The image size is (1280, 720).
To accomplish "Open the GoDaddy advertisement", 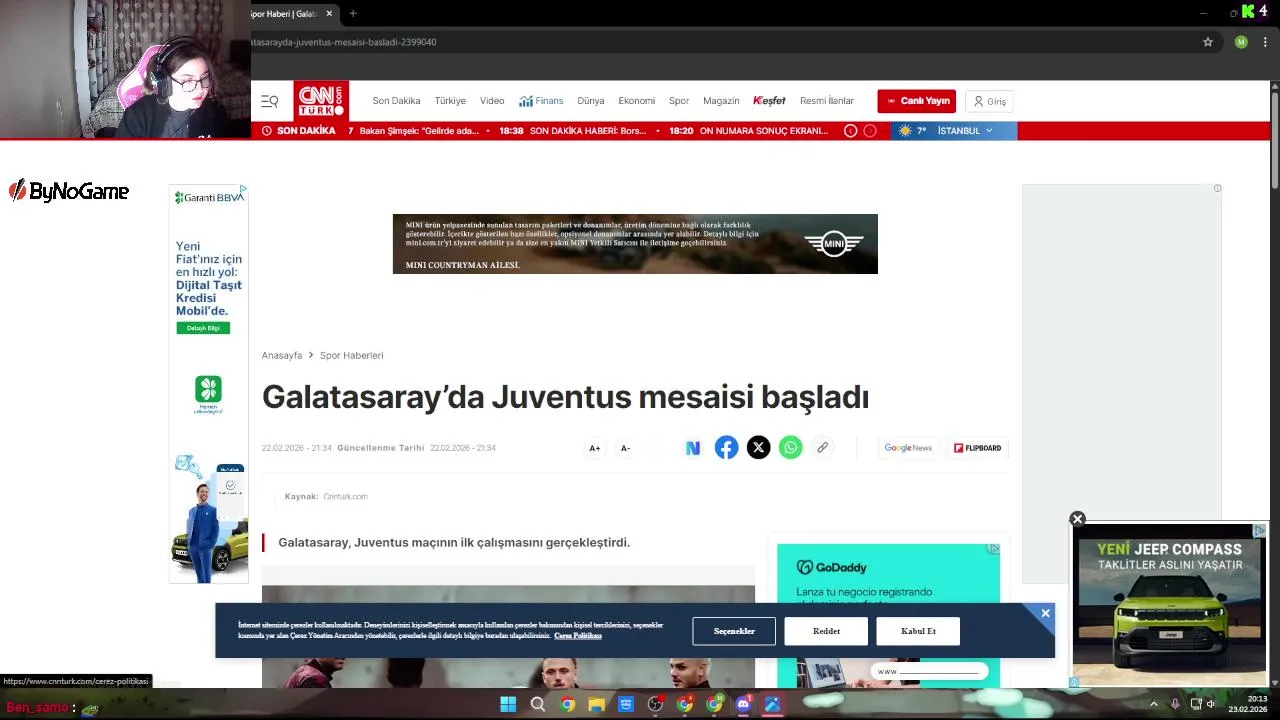I will pyautogui.click(x=888, y=614).
